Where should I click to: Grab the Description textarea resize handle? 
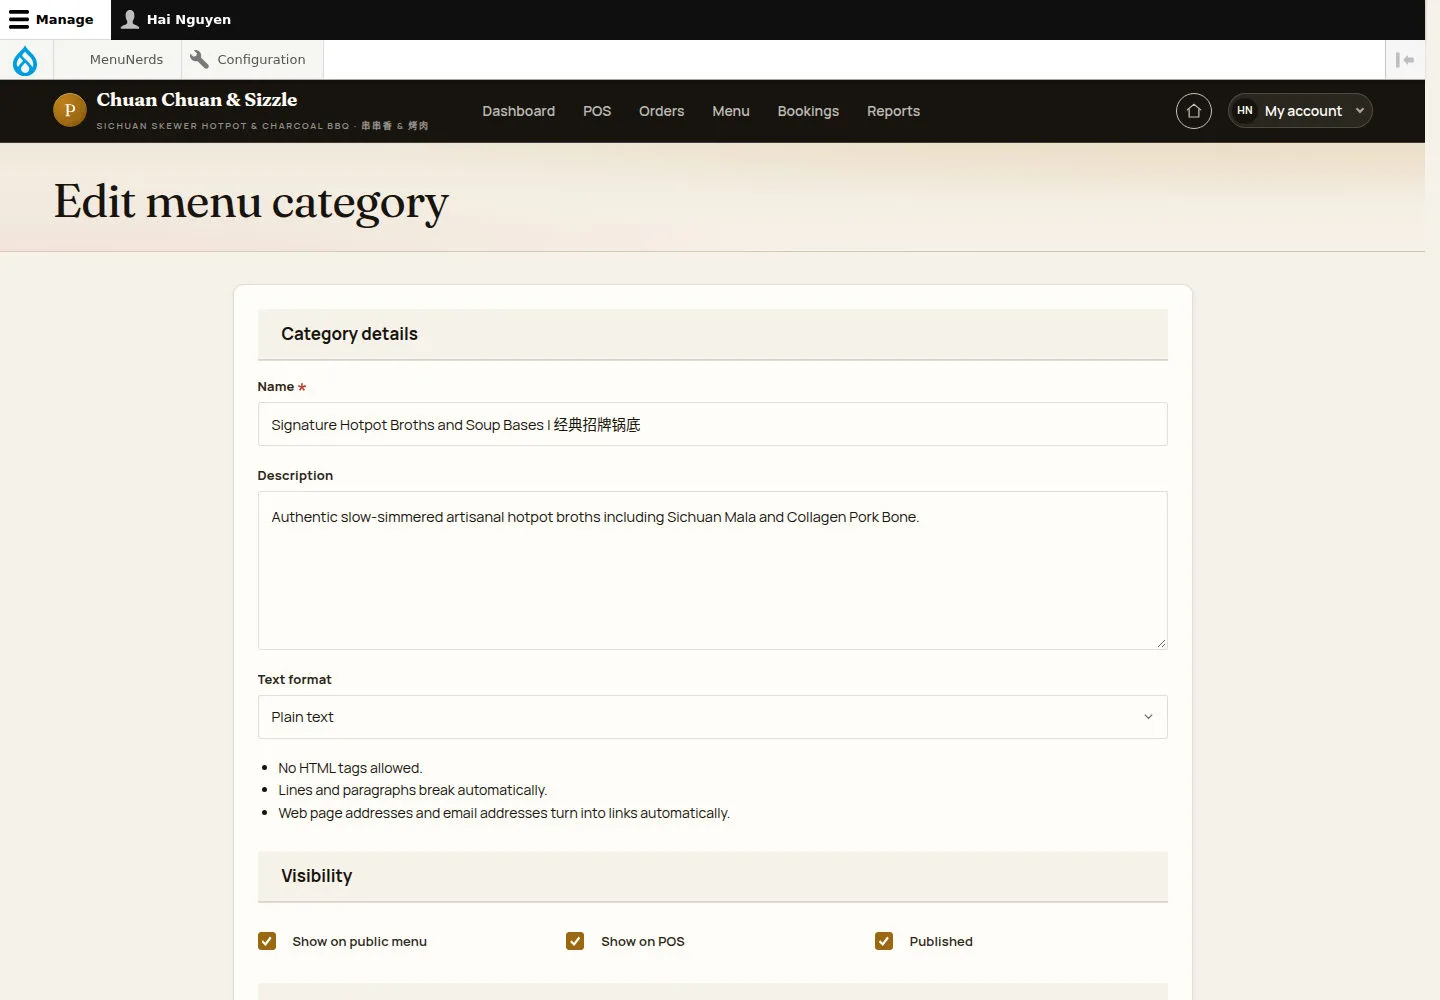coord(1161,643)
